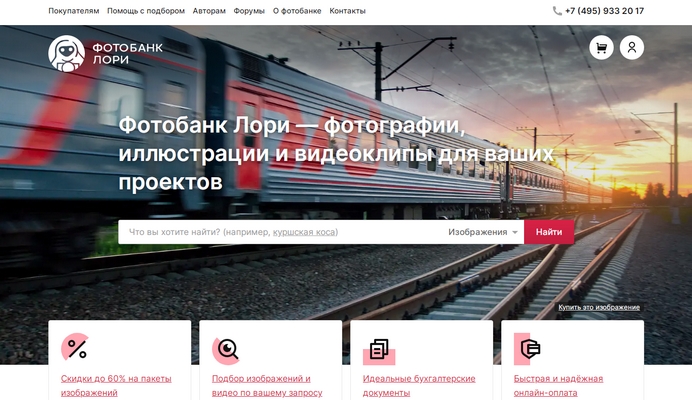Click the secure payment shield icon

(x=528, y=349)
